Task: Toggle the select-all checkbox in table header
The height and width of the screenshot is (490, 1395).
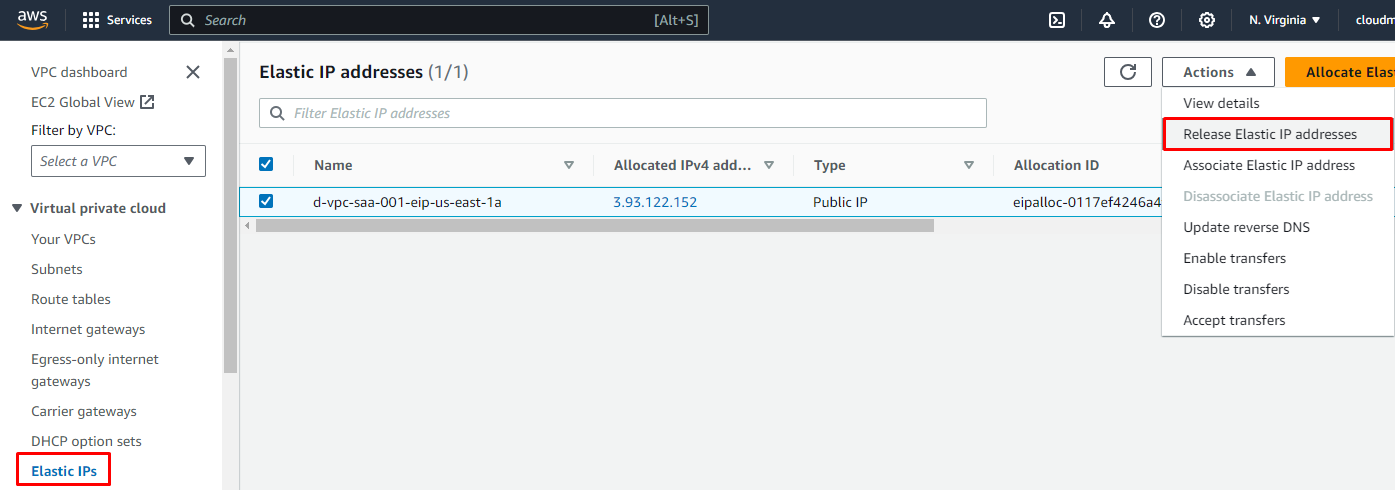Action: [x=266, y=164]
